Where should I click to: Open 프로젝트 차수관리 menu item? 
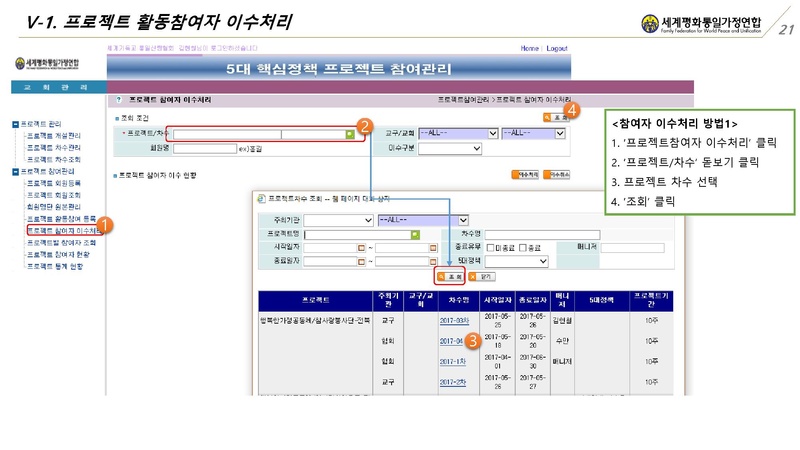click(x=54, y=147)
